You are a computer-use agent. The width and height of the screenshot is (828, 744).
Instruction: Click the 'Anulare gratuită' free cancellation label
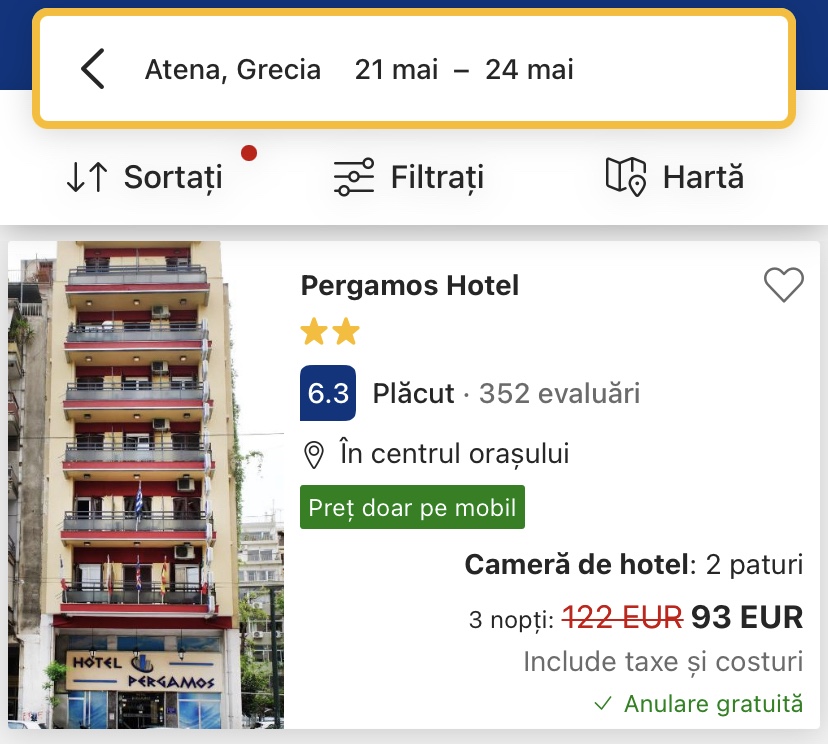712,704
